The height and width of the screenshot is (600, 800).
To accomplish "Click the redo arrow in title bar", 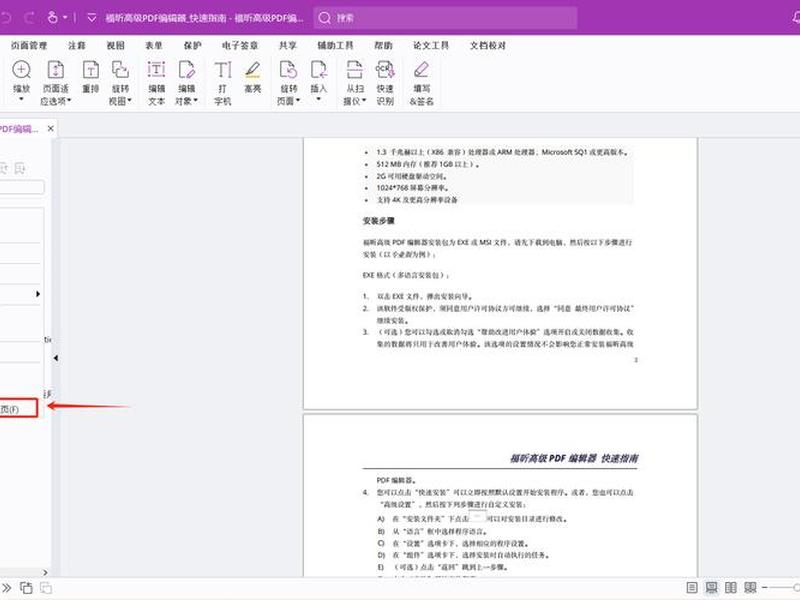I will coord(30,18).
